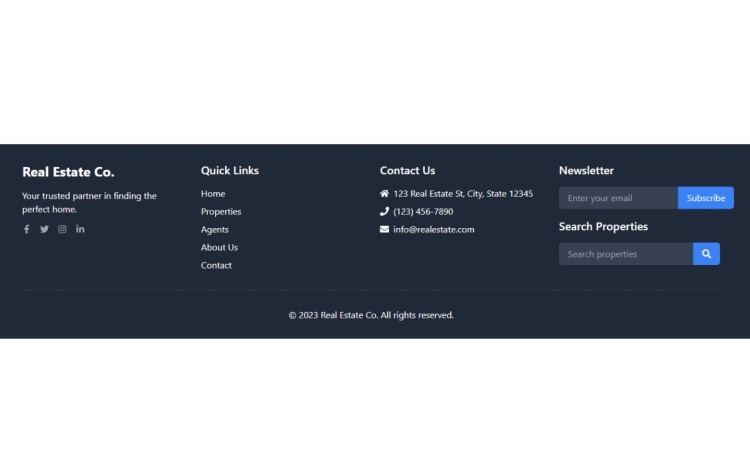The height and width of the screenshot is (469, 750).
Task: Click the info@realestate.com email address
Action: tap(434, 229)
